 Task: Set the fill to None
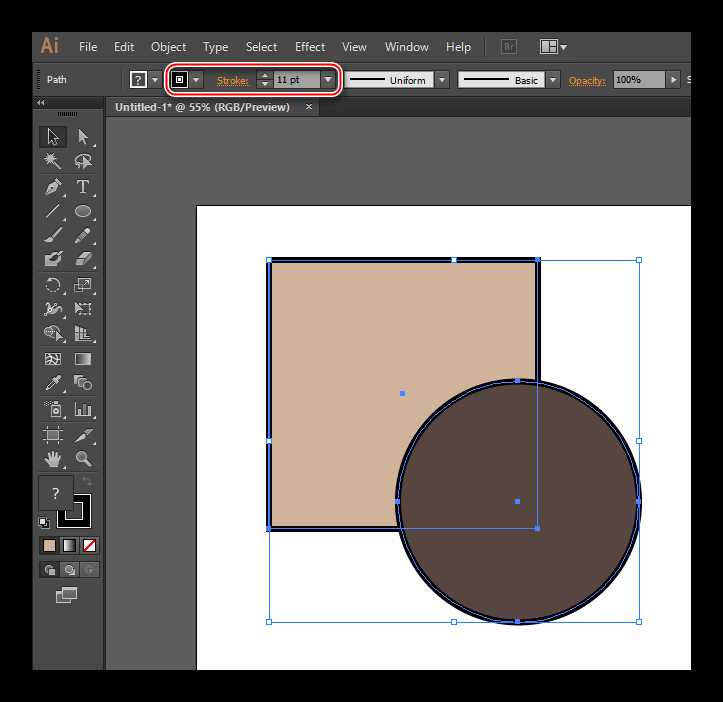[89, 546]
